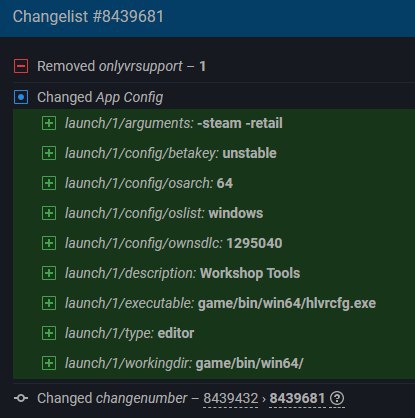Select the description value 'Workshop Tools'
This screenshot has width=415, height=418.
(250, 273)
